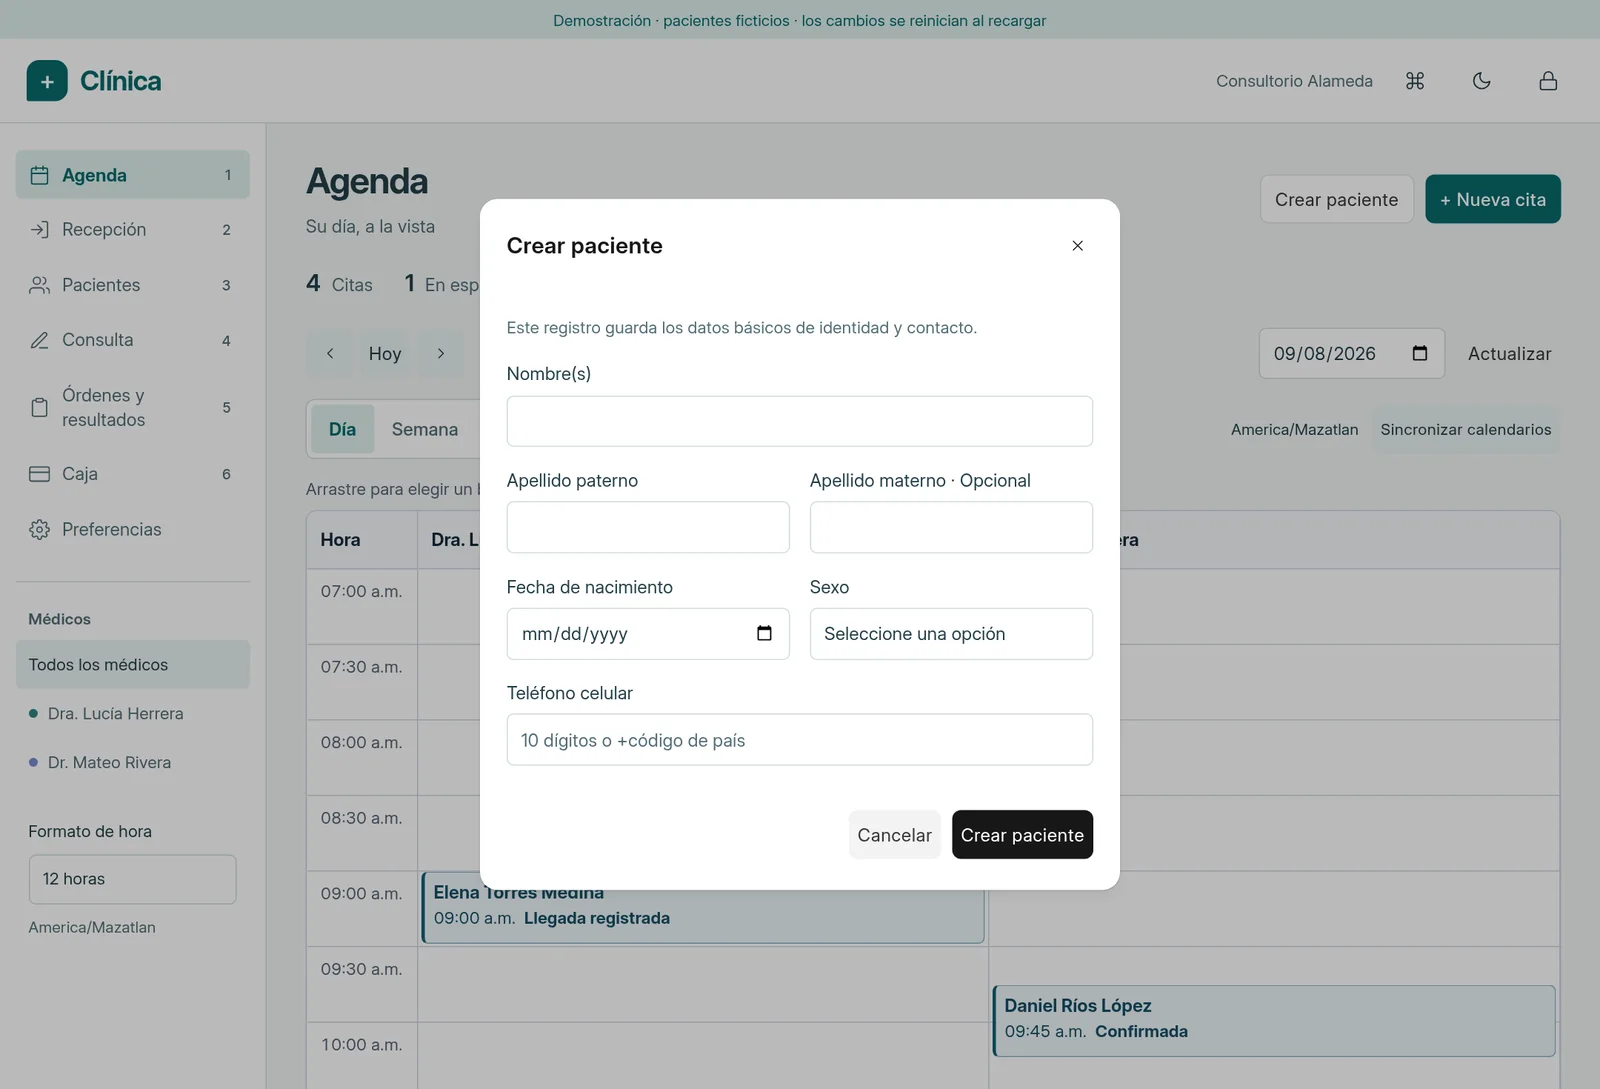
Task: Focus the Nombre(s) text field
Action: [799, 421]
